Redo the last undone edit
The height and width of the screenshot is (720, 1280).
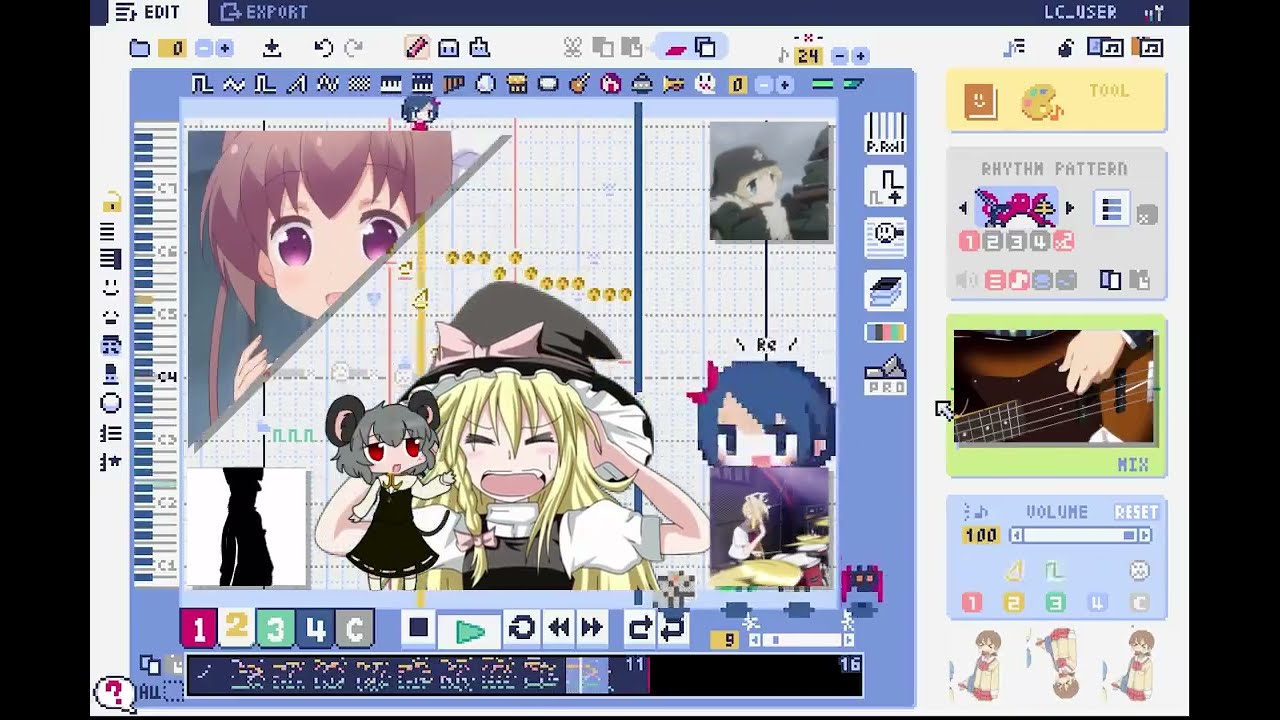click(353, 48)
